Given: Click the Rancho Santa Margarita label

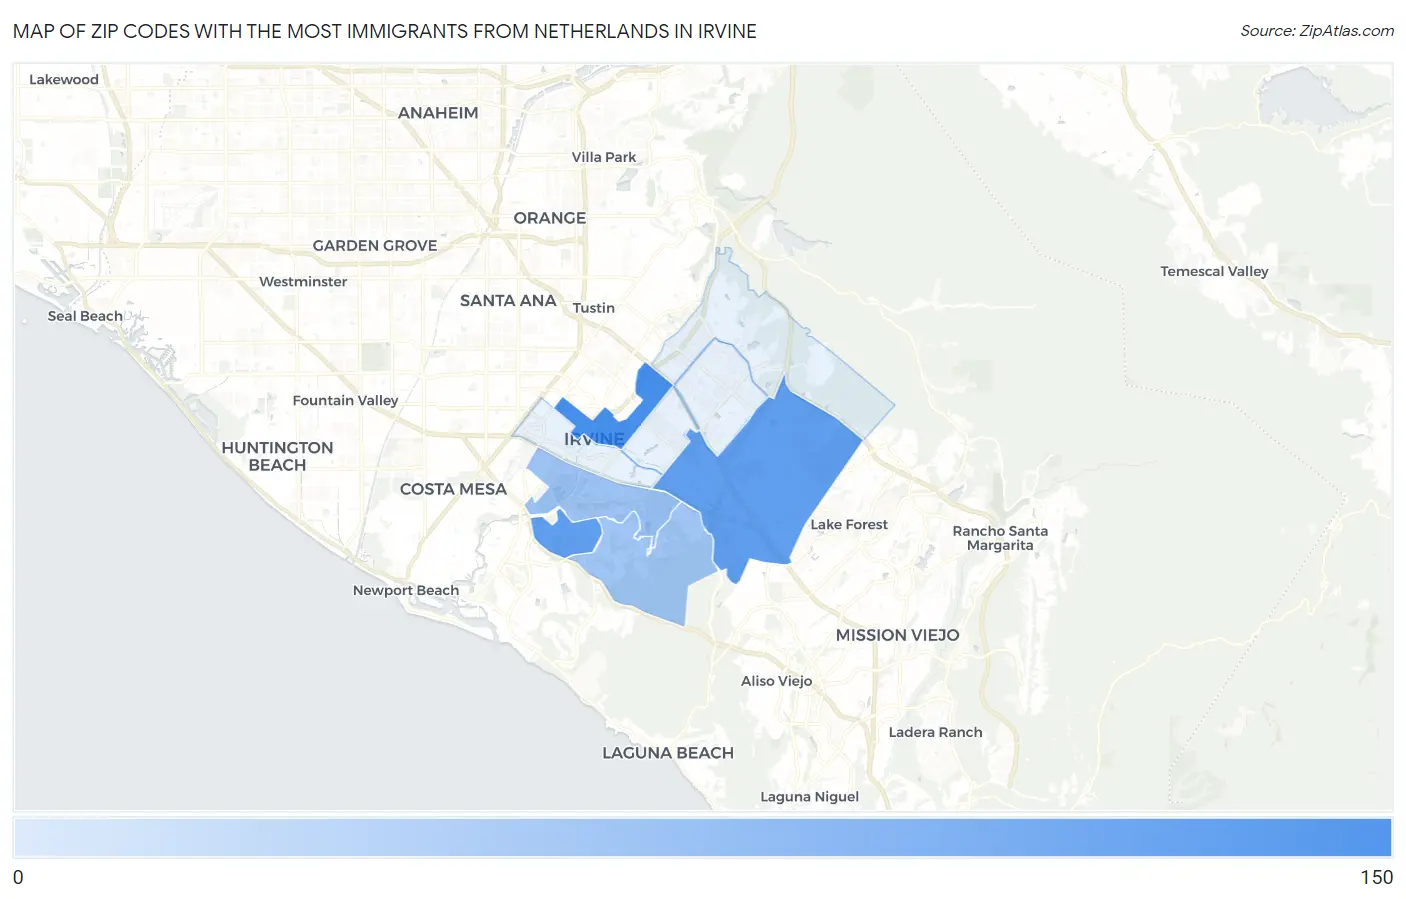Looking at the screenshot, I should 1000,538.
